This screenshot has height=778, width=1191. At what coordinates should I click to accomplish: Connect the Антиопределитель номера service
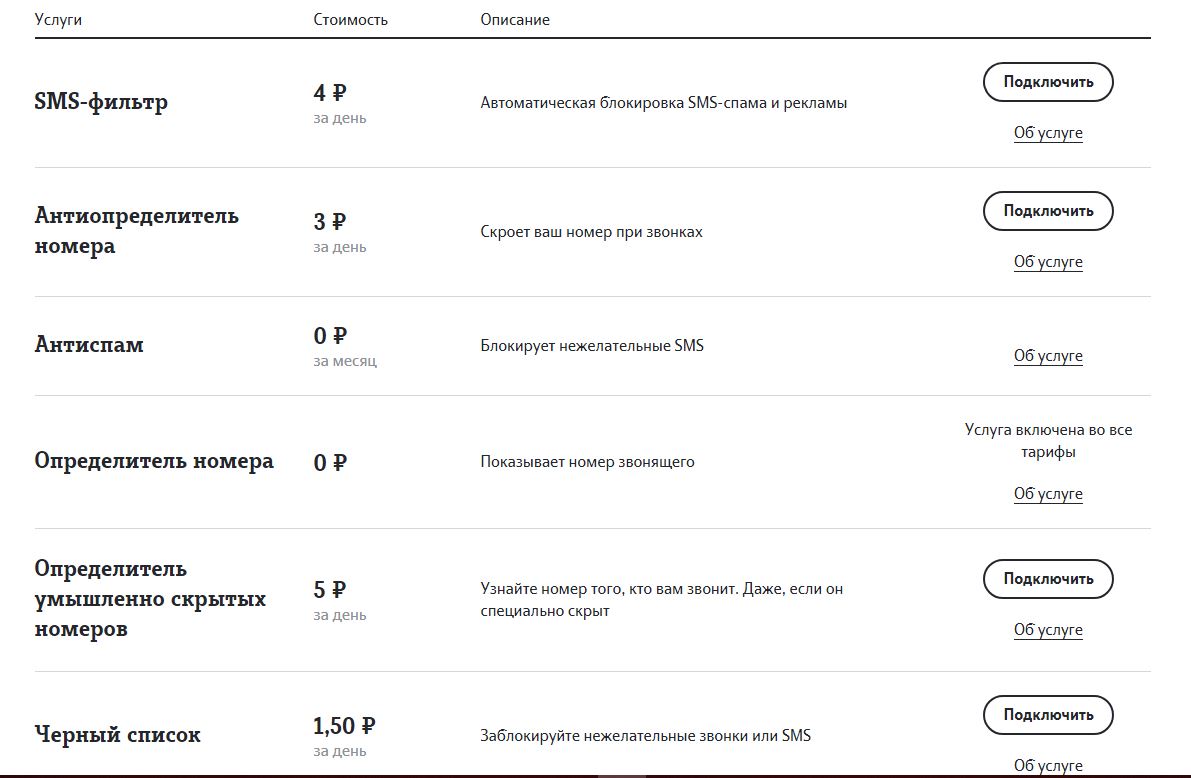pyautogui.click(x=1048, y=211)
